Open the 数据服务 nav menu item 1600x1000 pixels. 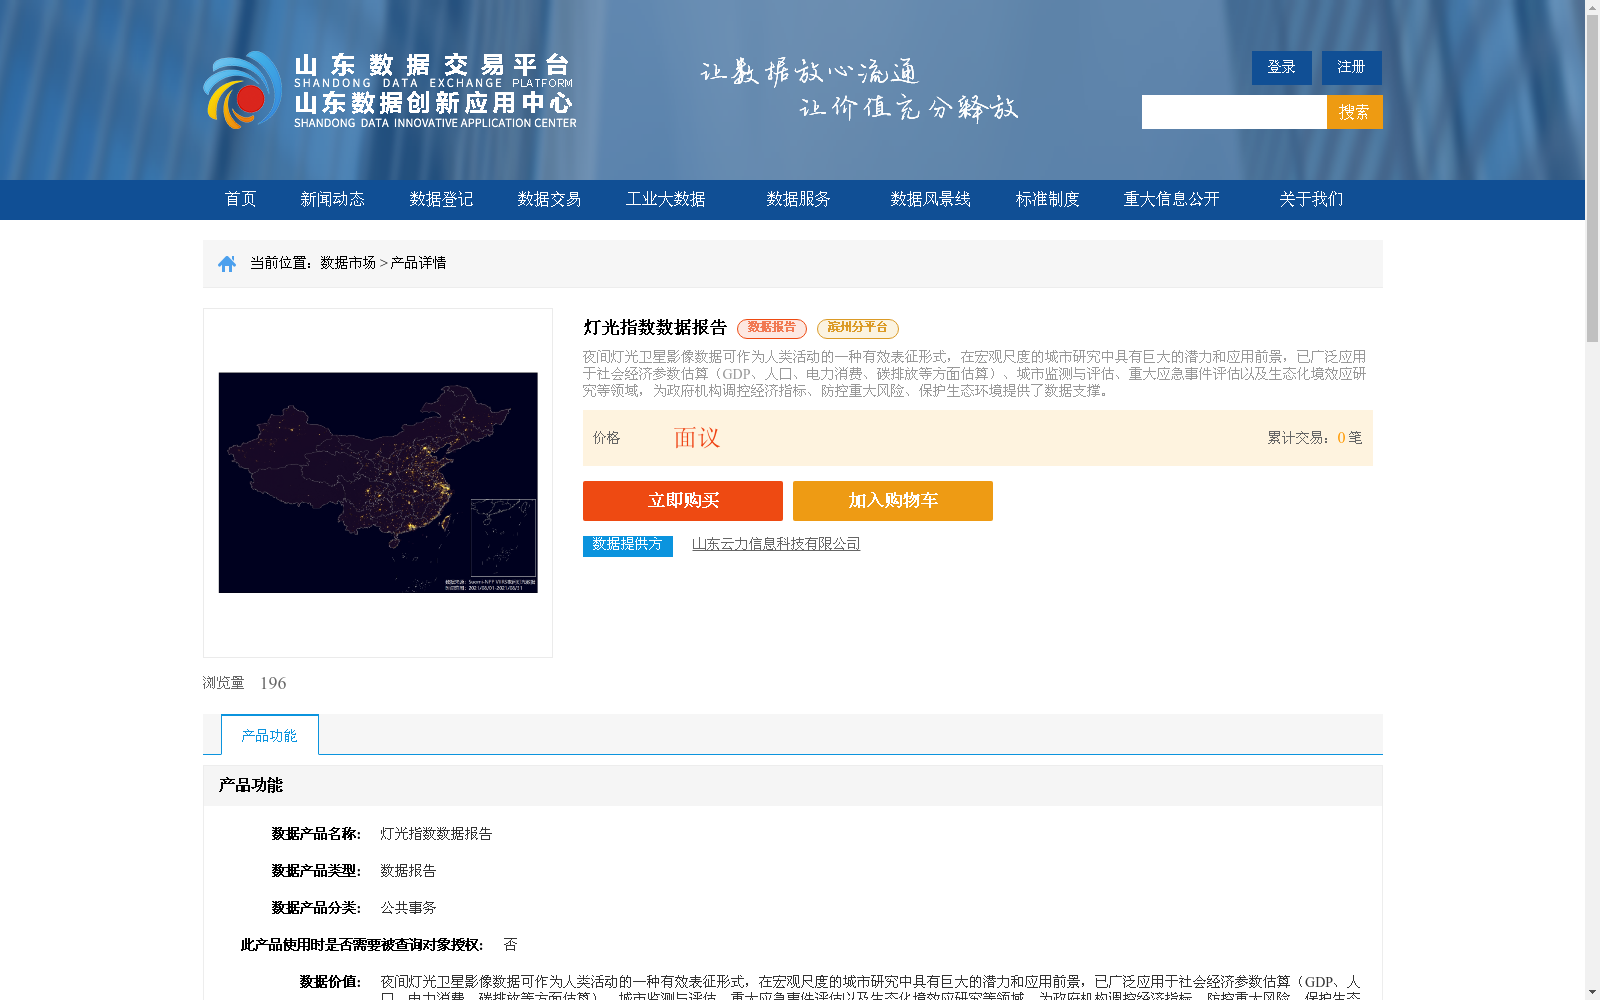tap(798, 199)
